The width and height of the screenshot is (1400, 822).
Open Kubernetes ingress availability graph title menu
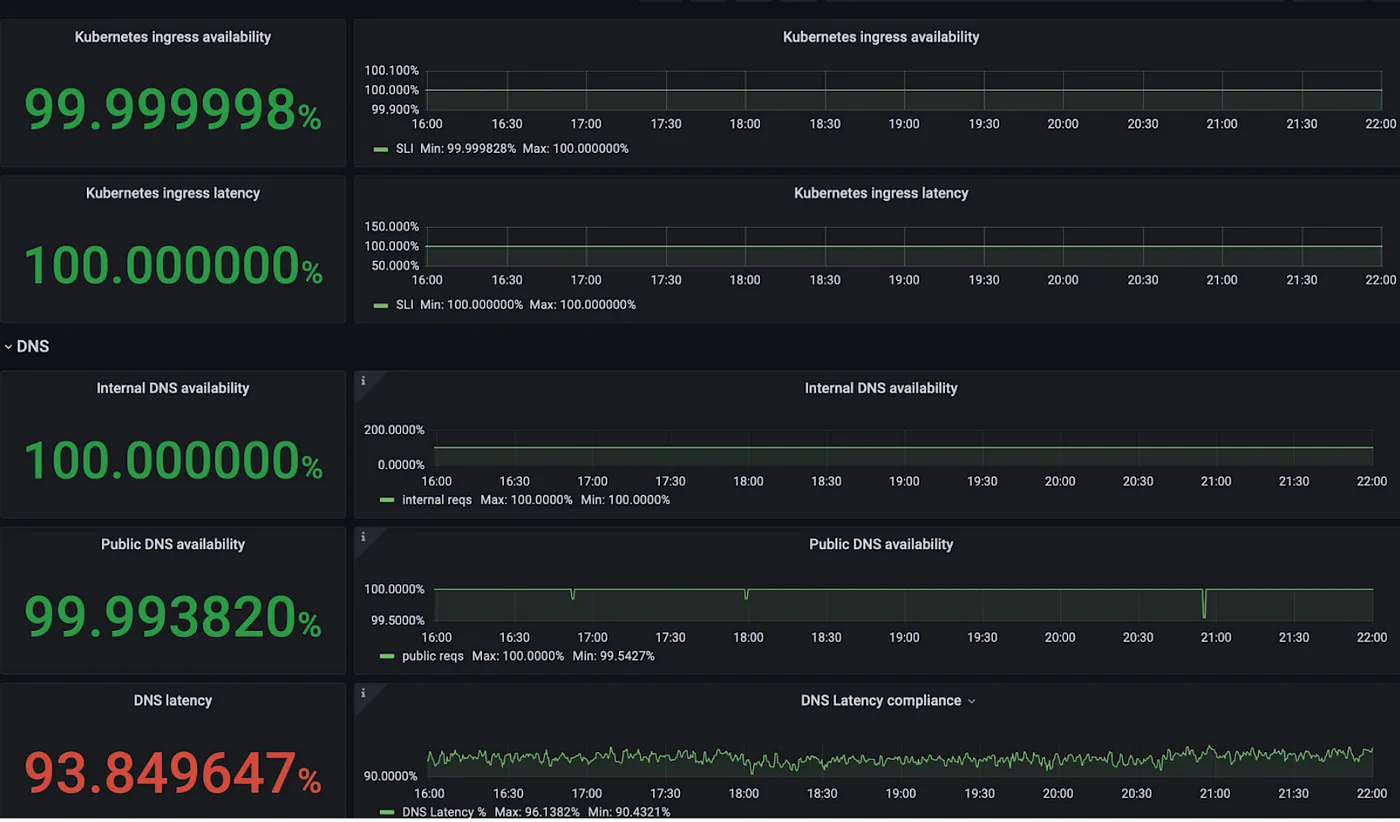pos(880,37)
